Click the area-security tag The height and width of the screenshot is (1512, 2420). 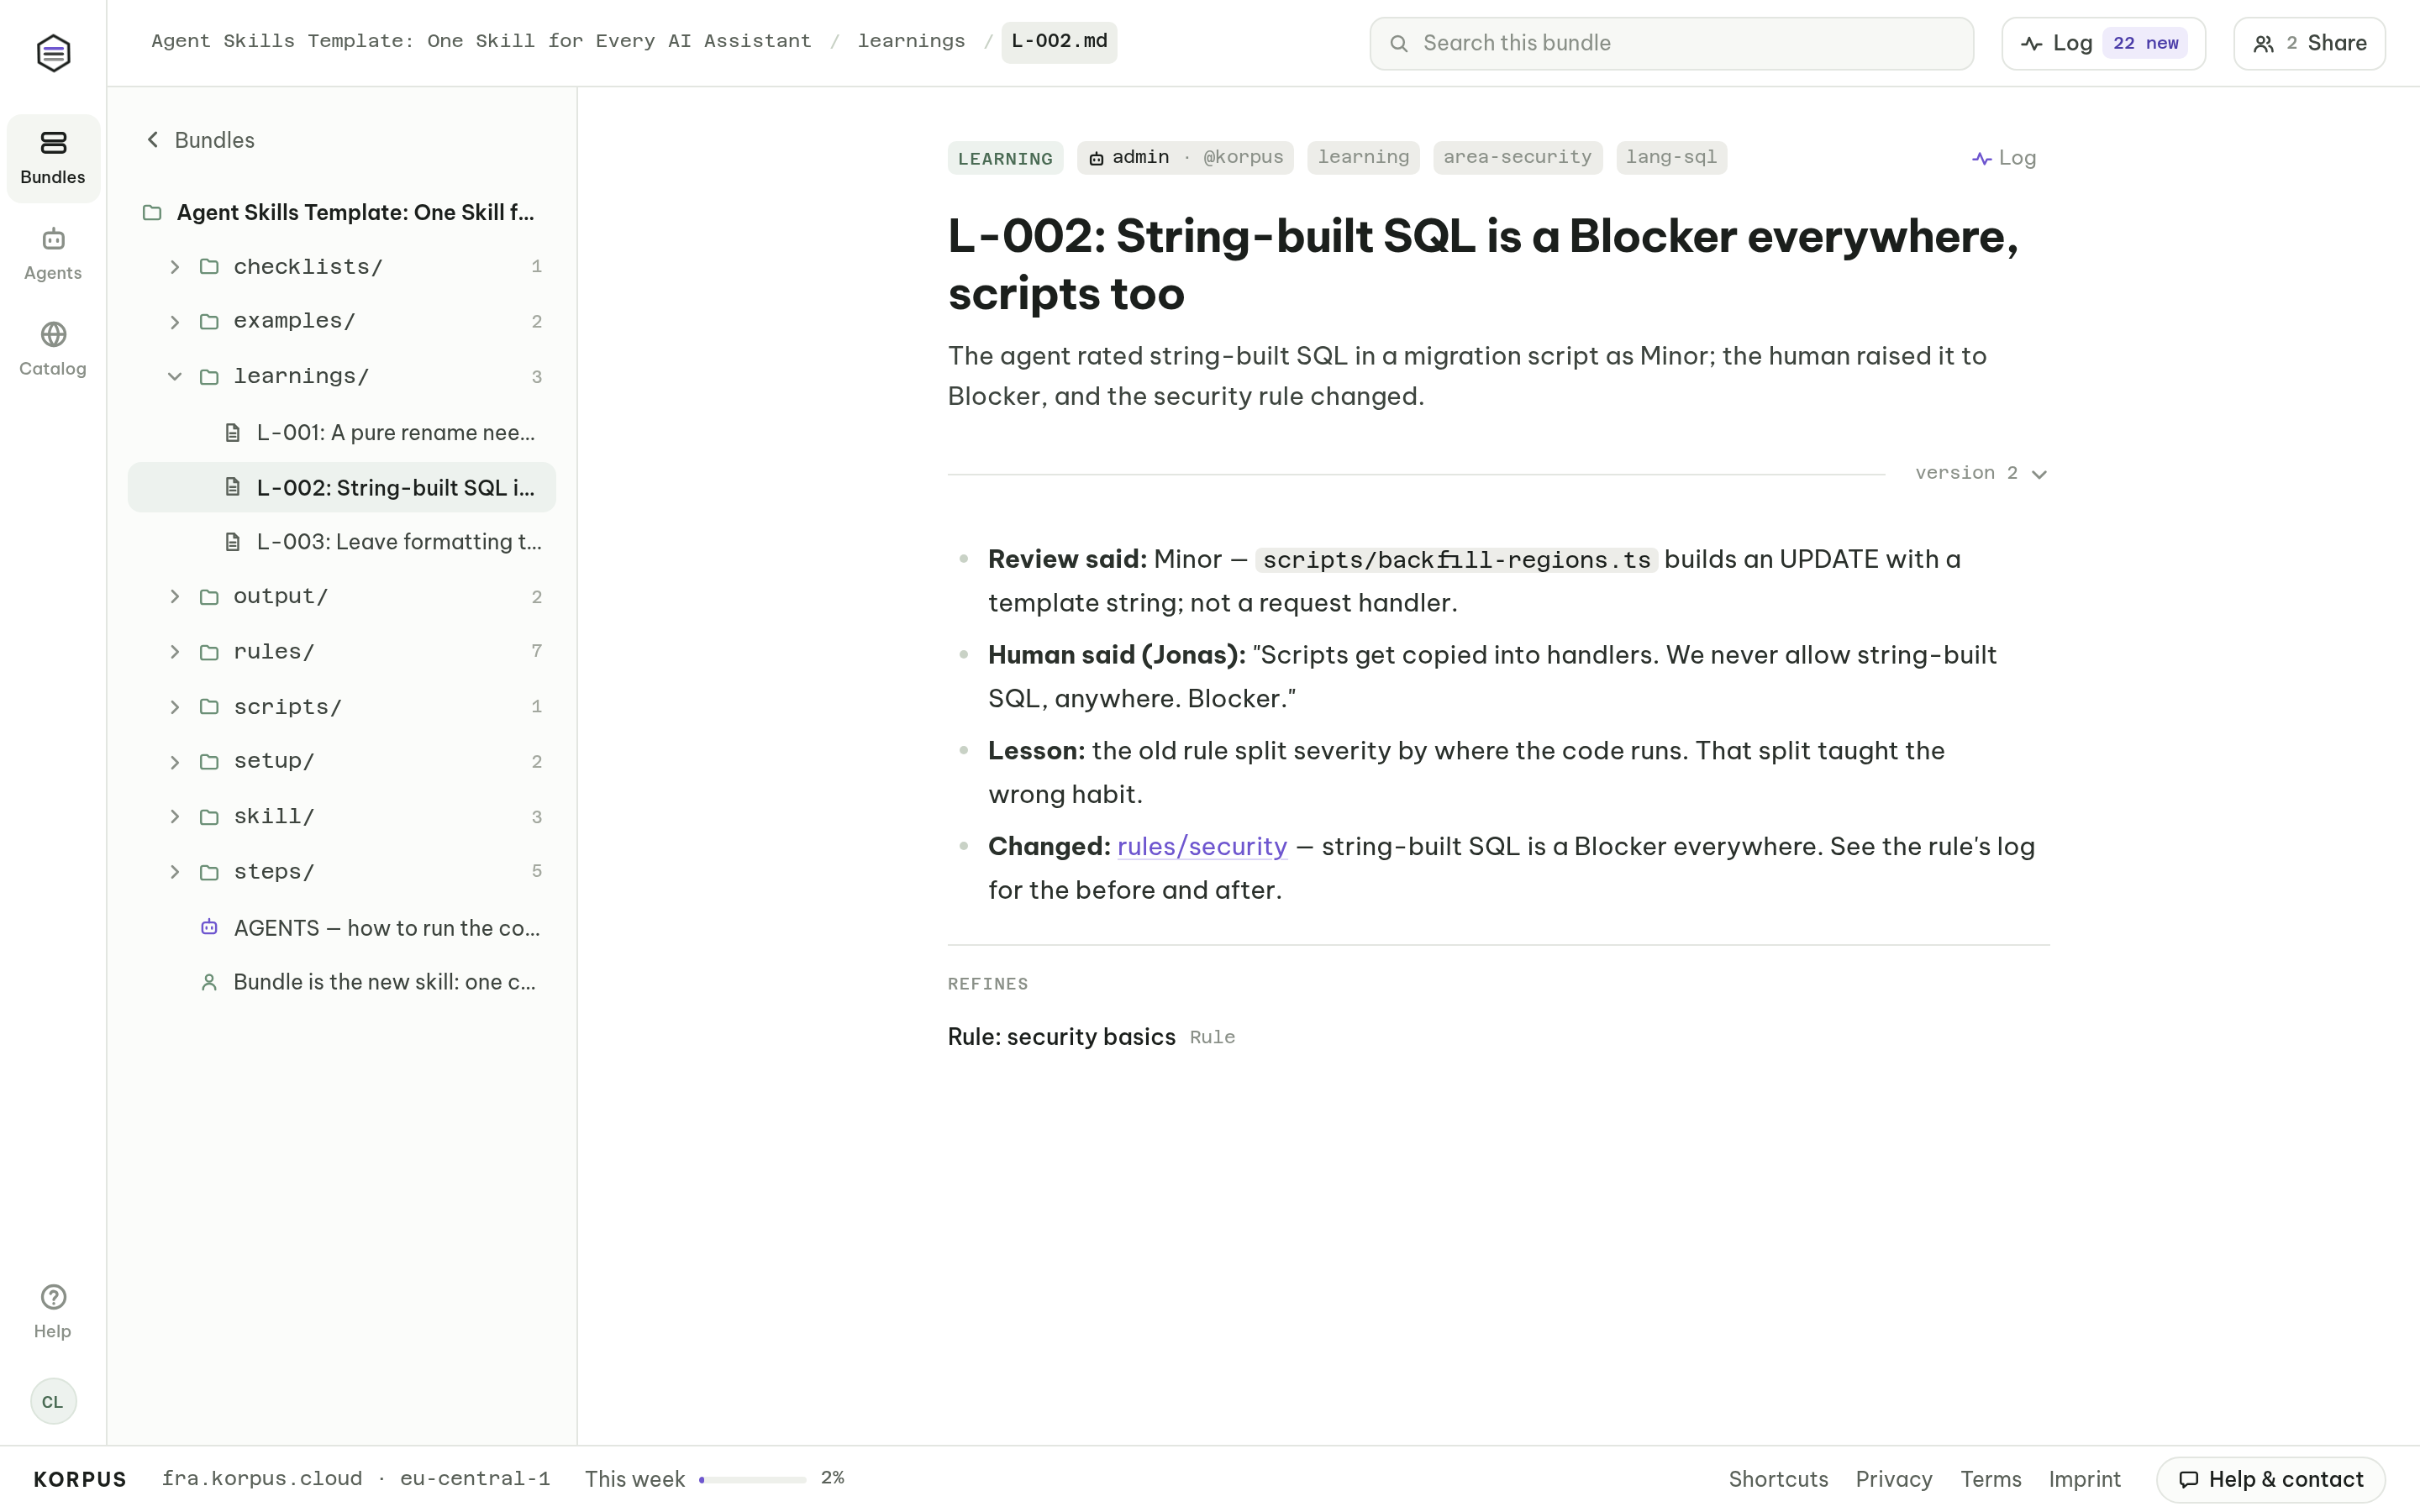coord(1517,158)
